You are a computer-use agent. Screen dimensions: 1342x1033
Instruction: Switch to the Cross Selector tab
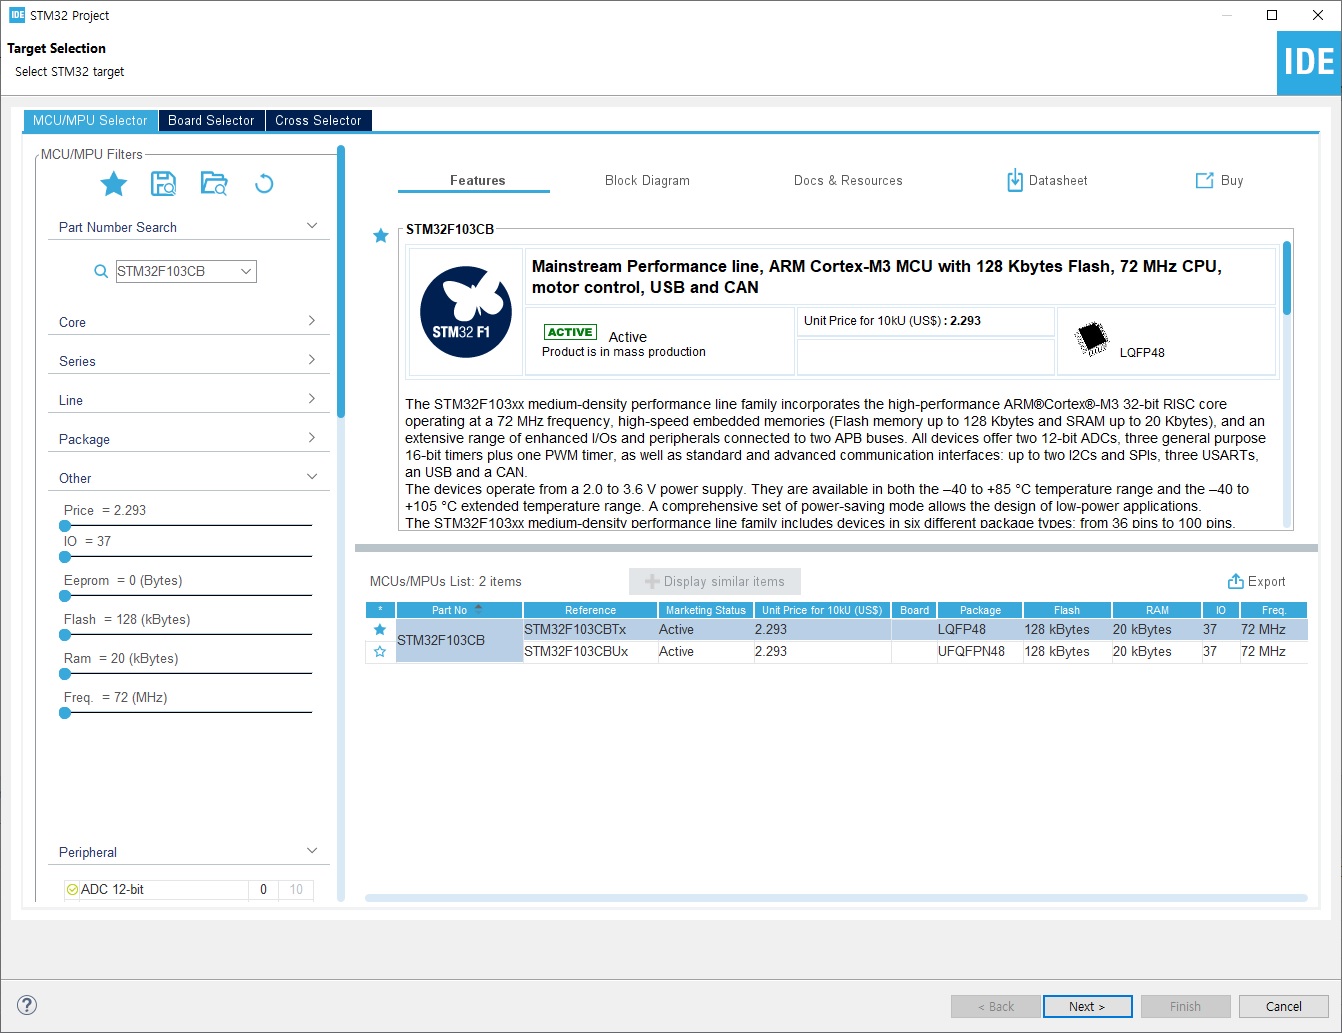tap(318, 120)
